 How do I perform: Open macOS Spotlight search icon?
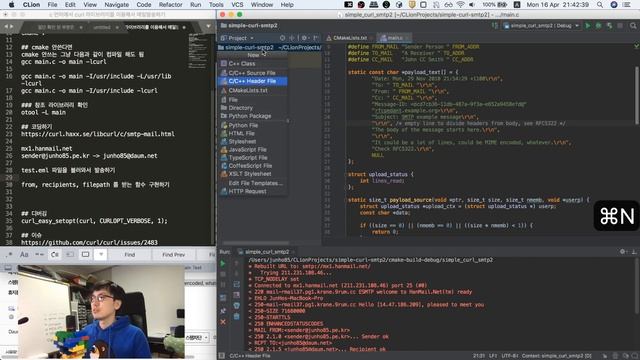pyautogui.click(x=600, y=4)
